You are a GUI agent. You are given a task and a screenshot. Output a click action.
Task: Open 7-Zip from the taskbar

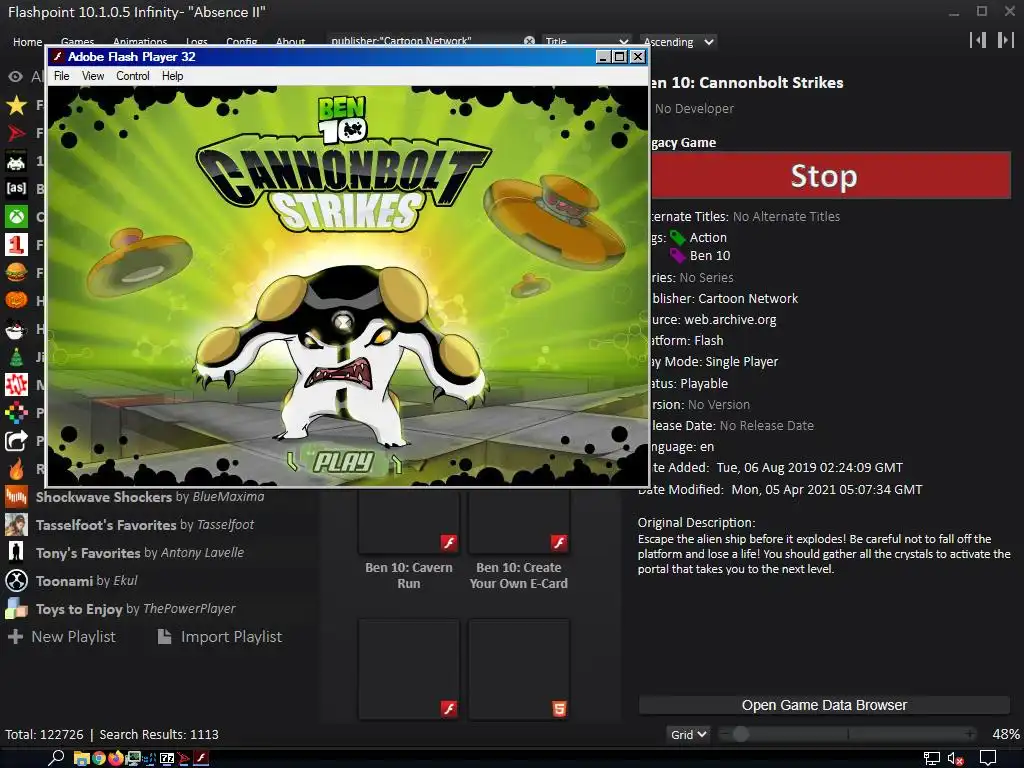[167, 758]
